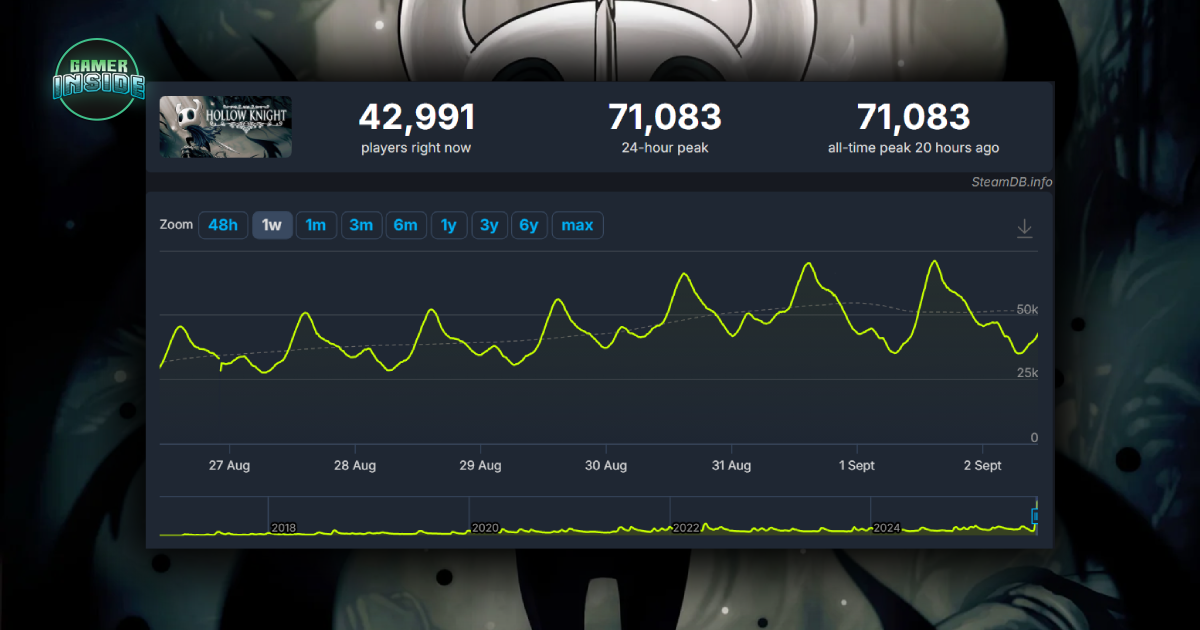
Task: Click the 2 Sept axis label
Action: (982, 466)
